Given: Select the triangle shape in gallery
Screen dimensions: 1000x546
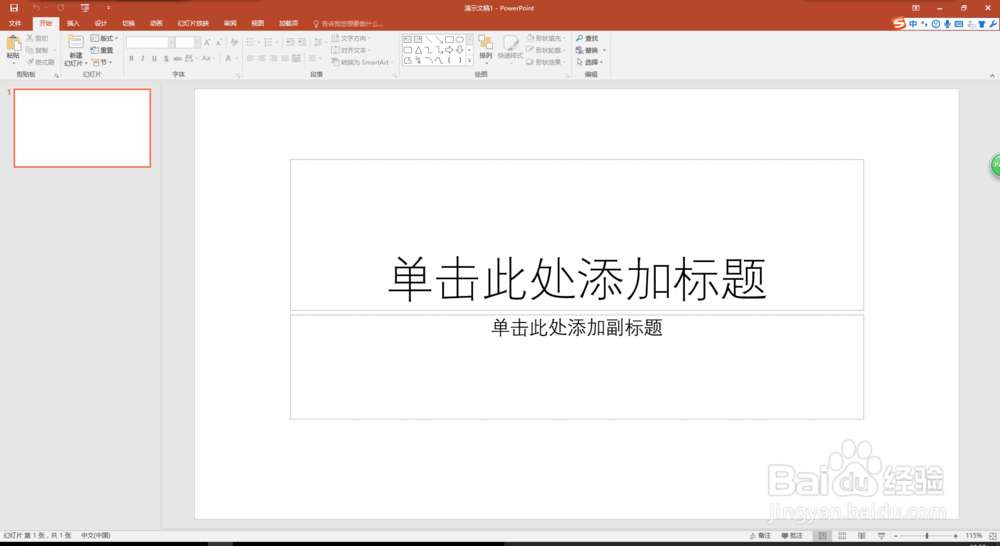Looking at the screenshot, I should pyautogui.click(x=418, y=50).
